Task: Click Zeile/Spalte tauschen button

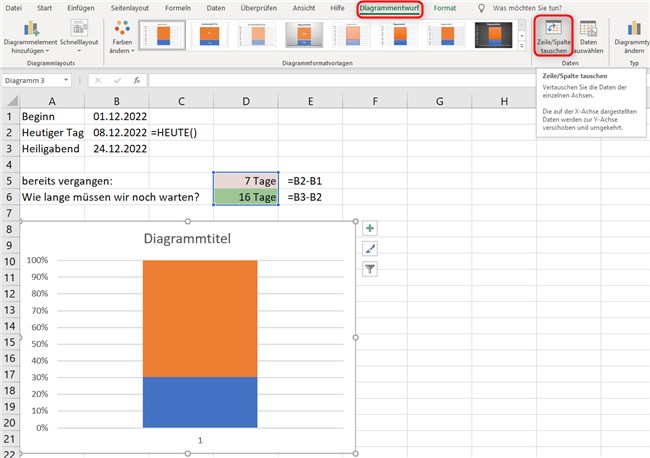Action: 553,36
